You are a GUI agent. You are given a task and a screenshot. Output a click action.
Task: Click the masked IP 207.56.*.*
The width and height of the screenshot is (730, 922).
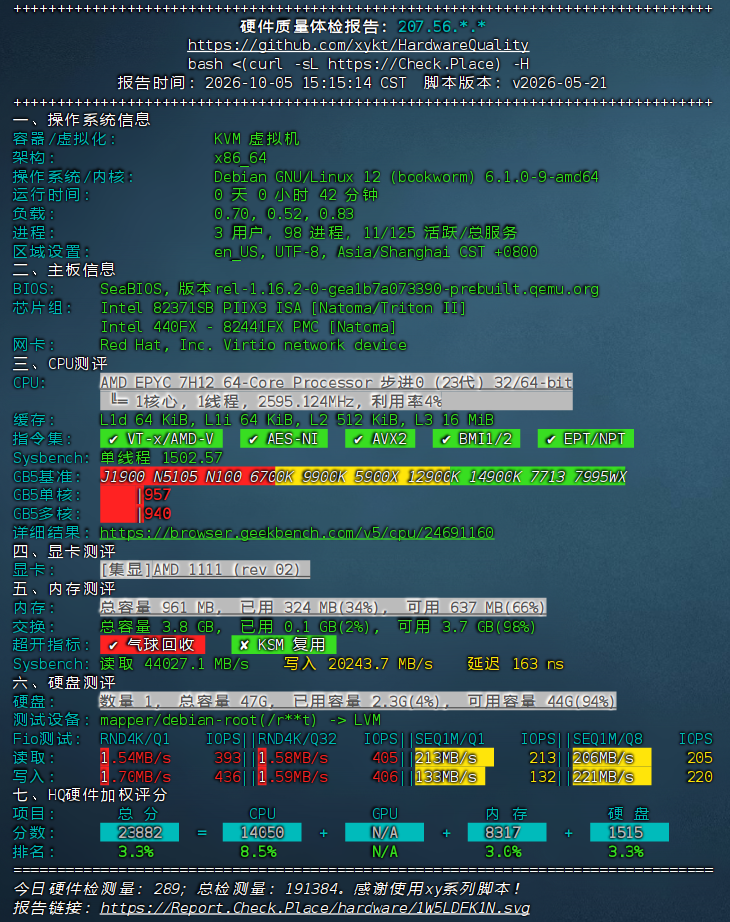tap(442, 26)
